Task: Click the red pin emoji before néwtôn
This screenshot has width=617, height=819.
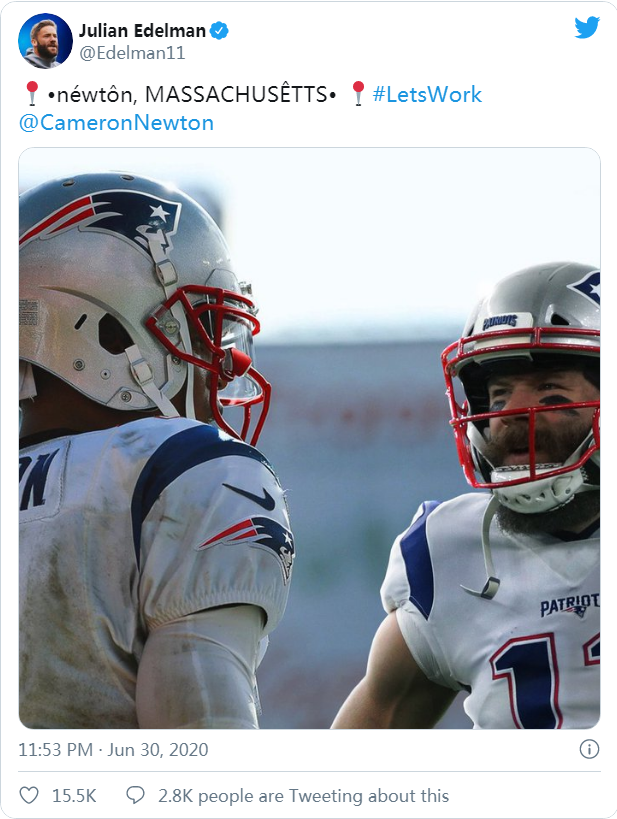Action: click(32, 94)
